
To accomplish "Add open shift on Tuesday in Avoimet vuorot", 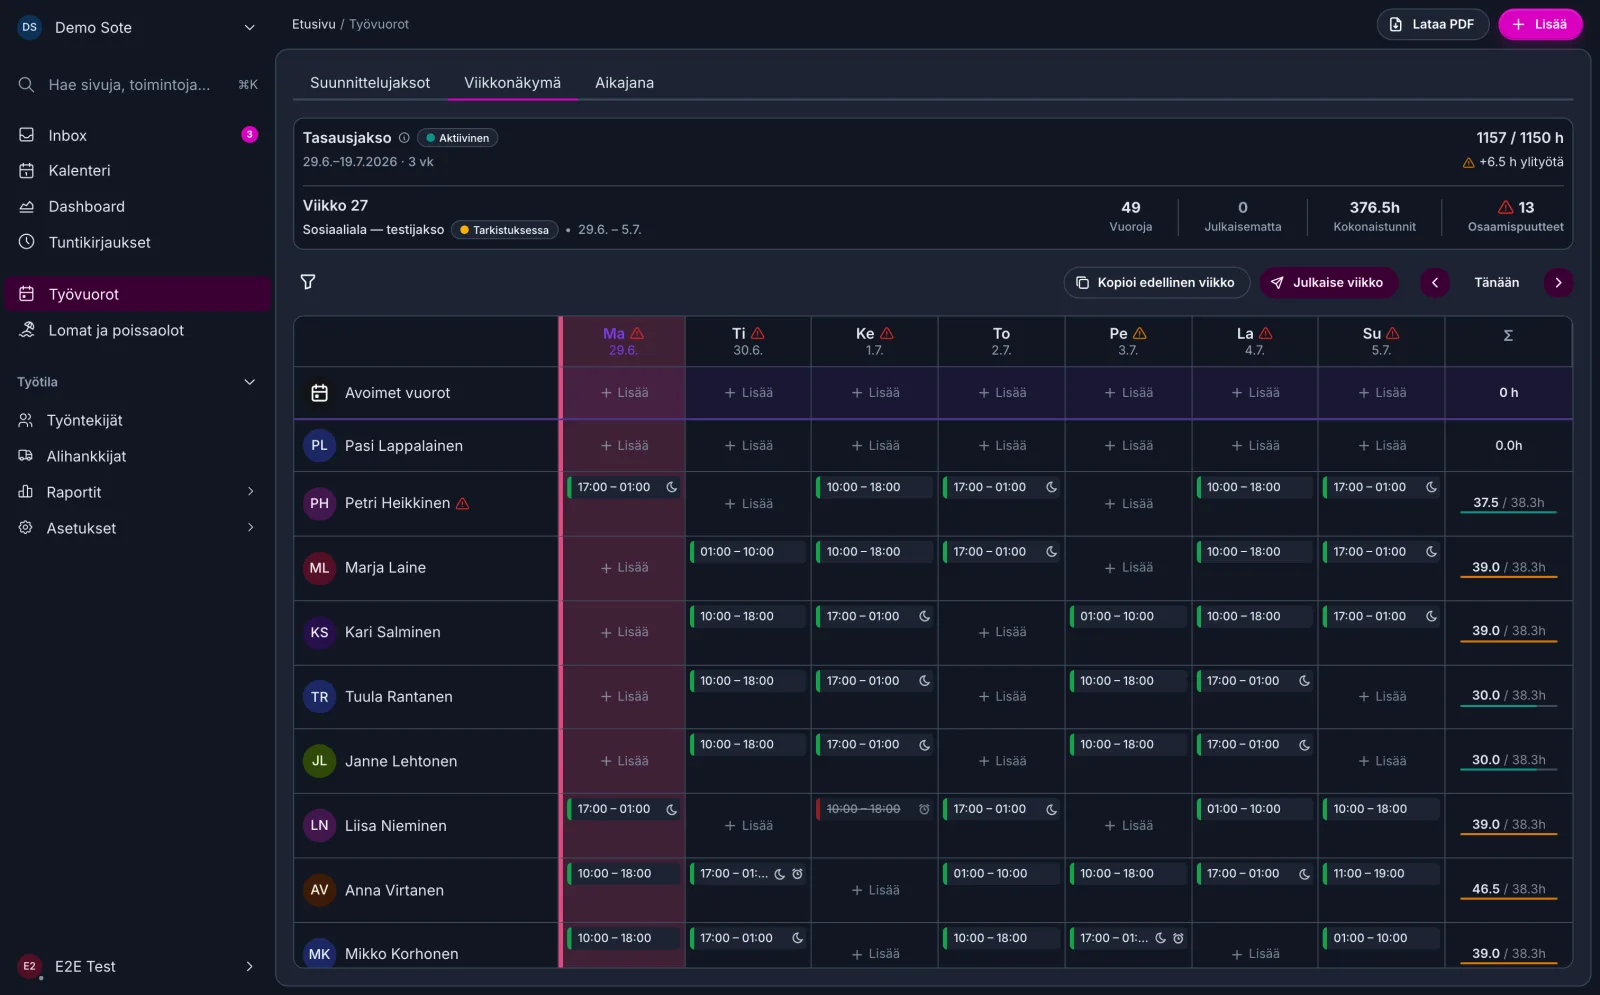I will (x=748, y=393).
